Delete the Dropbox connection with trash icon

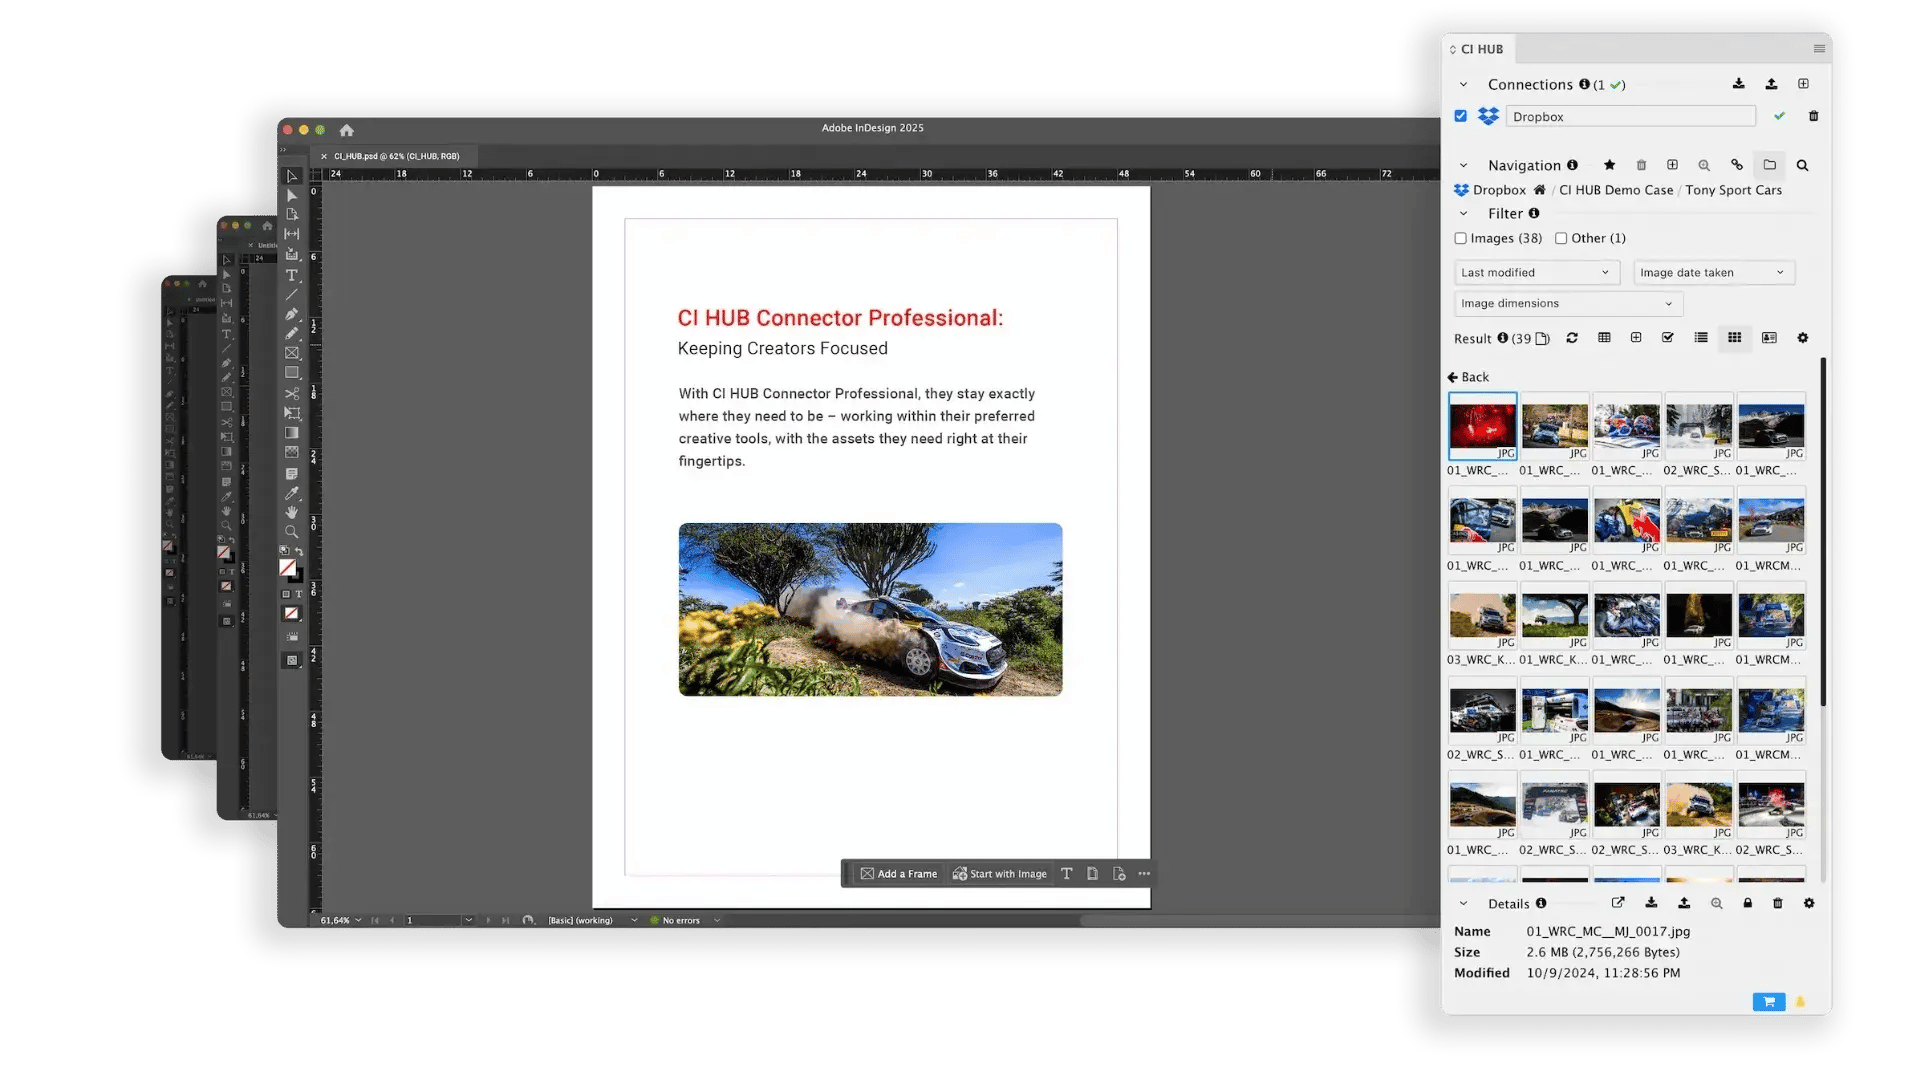tap(1814, 116)
